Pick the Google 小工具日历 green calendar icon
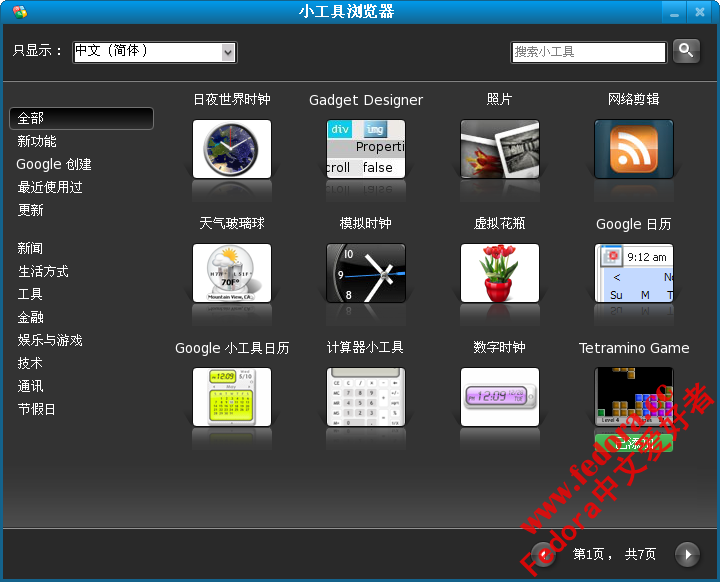720x582 pixels. click(x=232, y=397)
